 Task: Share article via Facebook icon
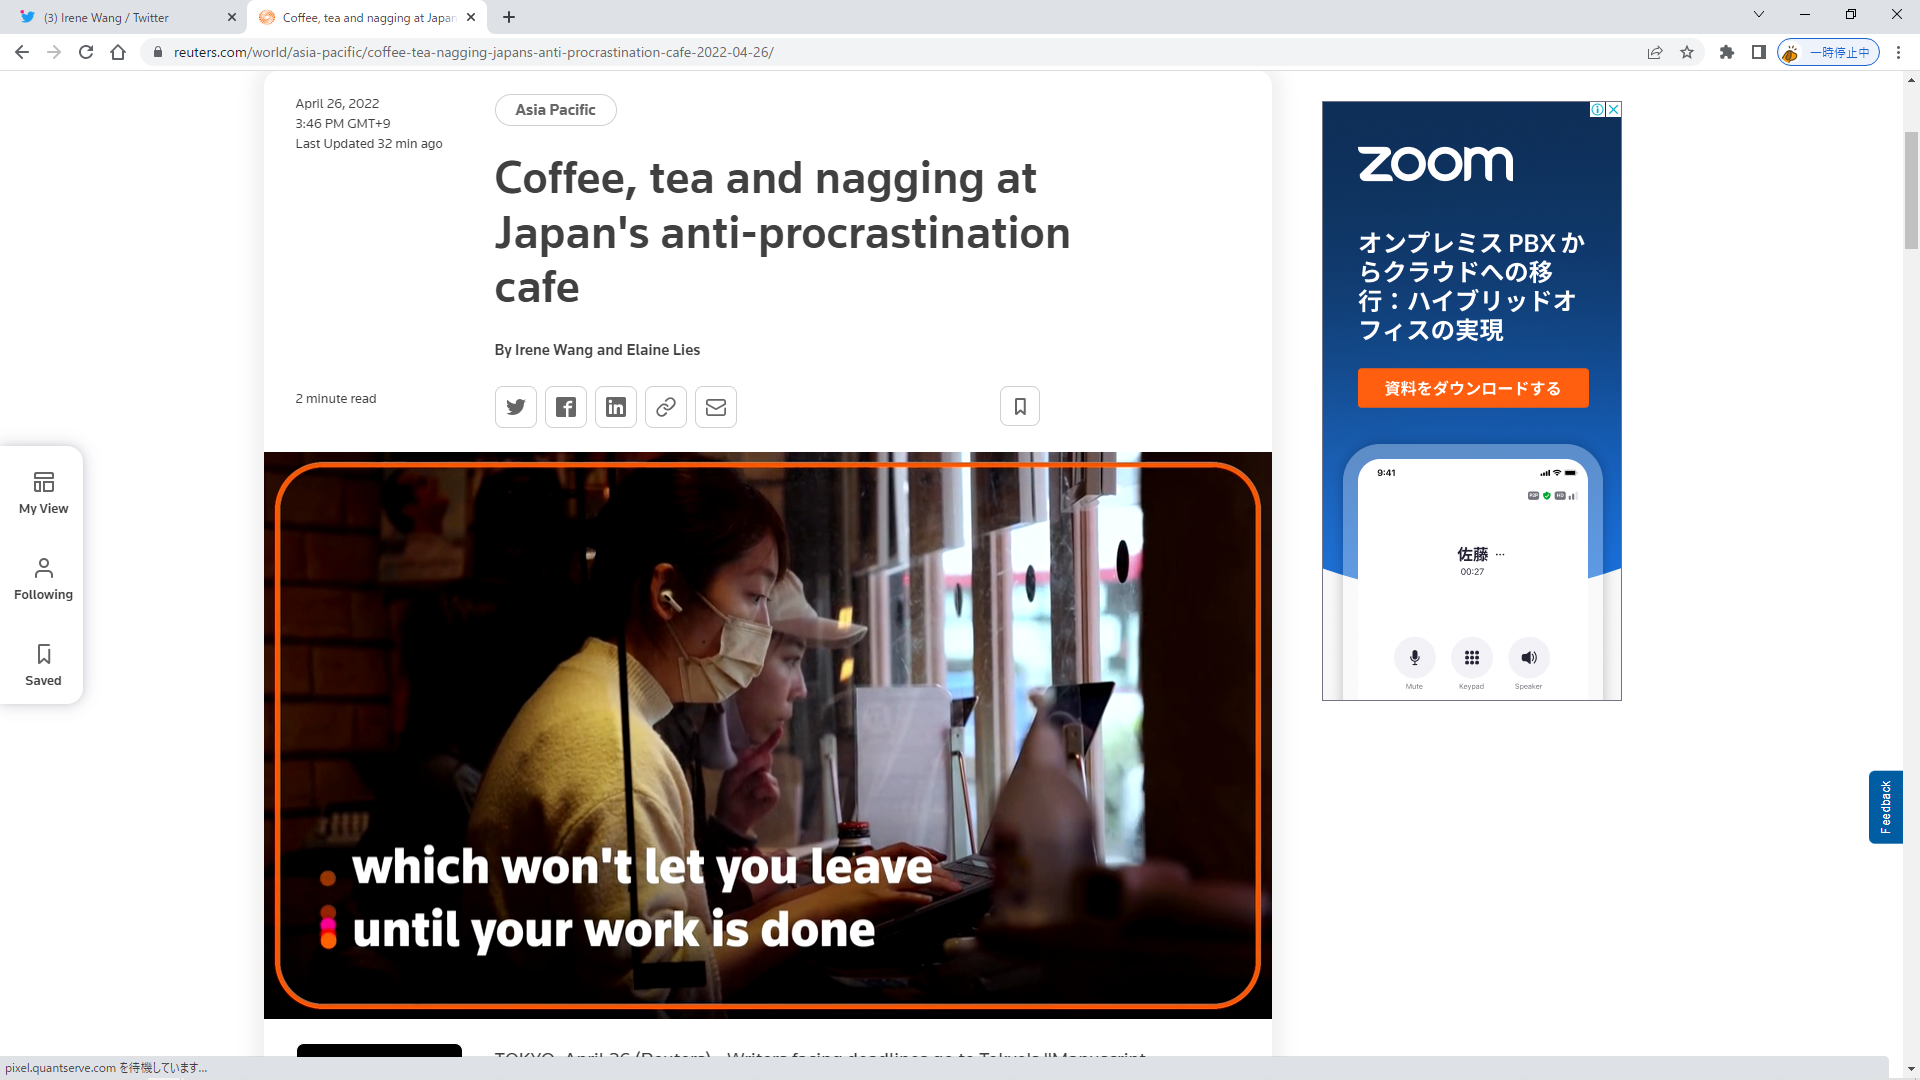566,407
